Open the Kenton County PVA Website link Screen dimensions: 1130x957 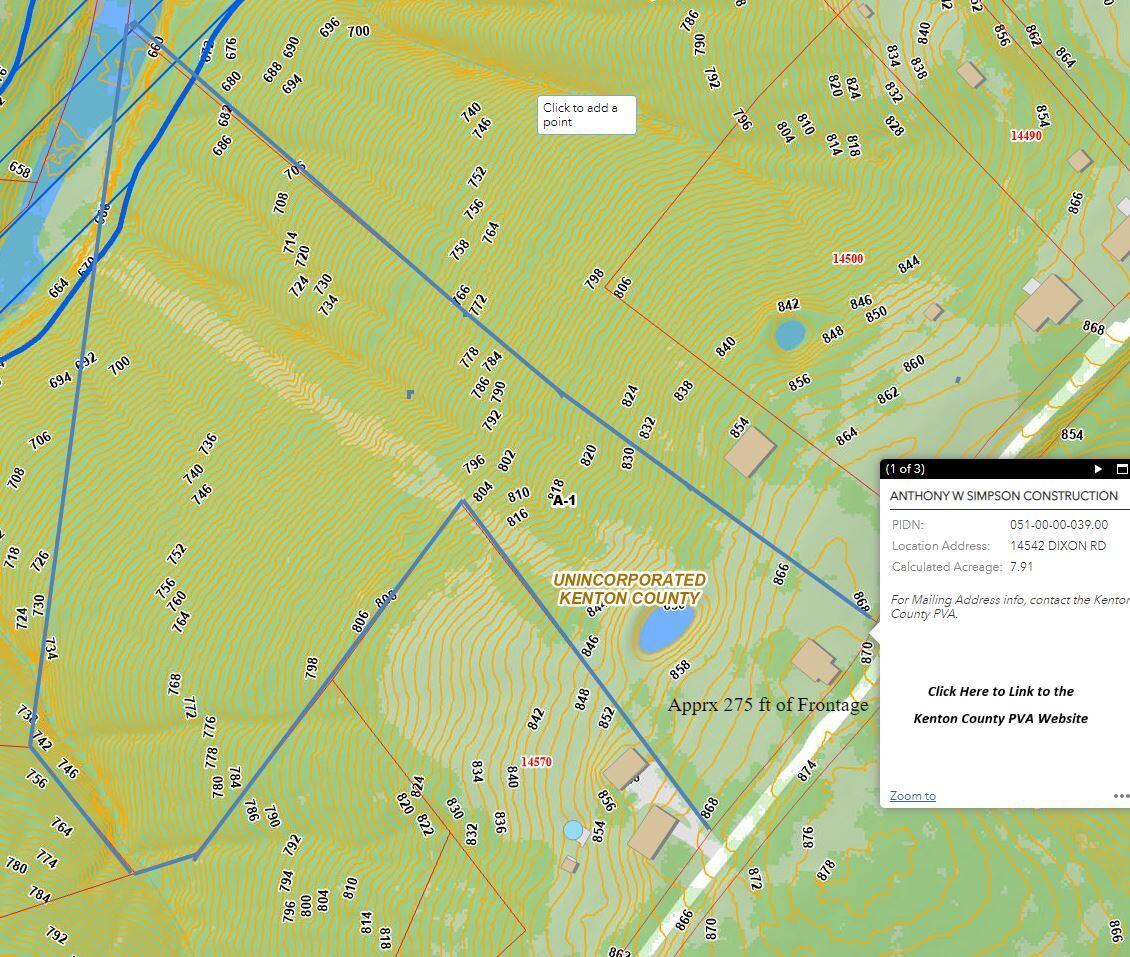(x=1000, y=705)
